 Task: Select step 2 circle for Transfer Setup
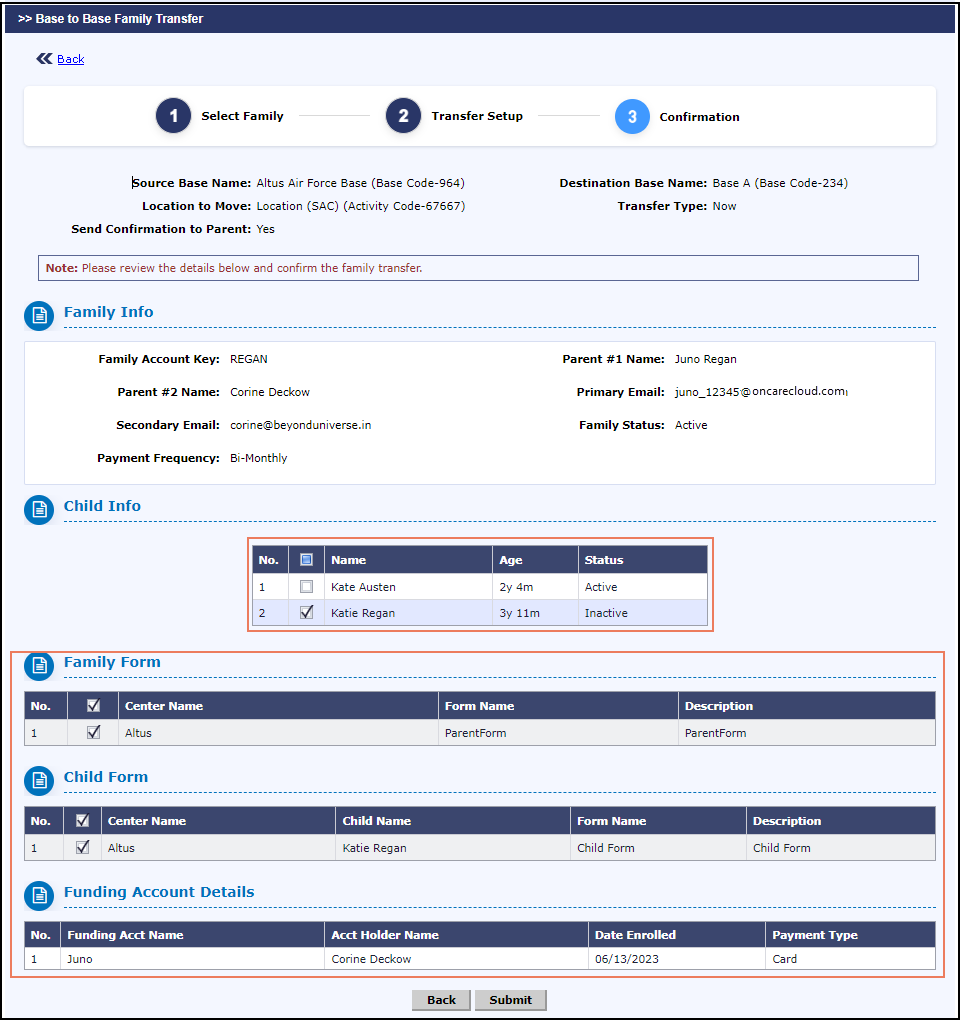coord(403,116)
